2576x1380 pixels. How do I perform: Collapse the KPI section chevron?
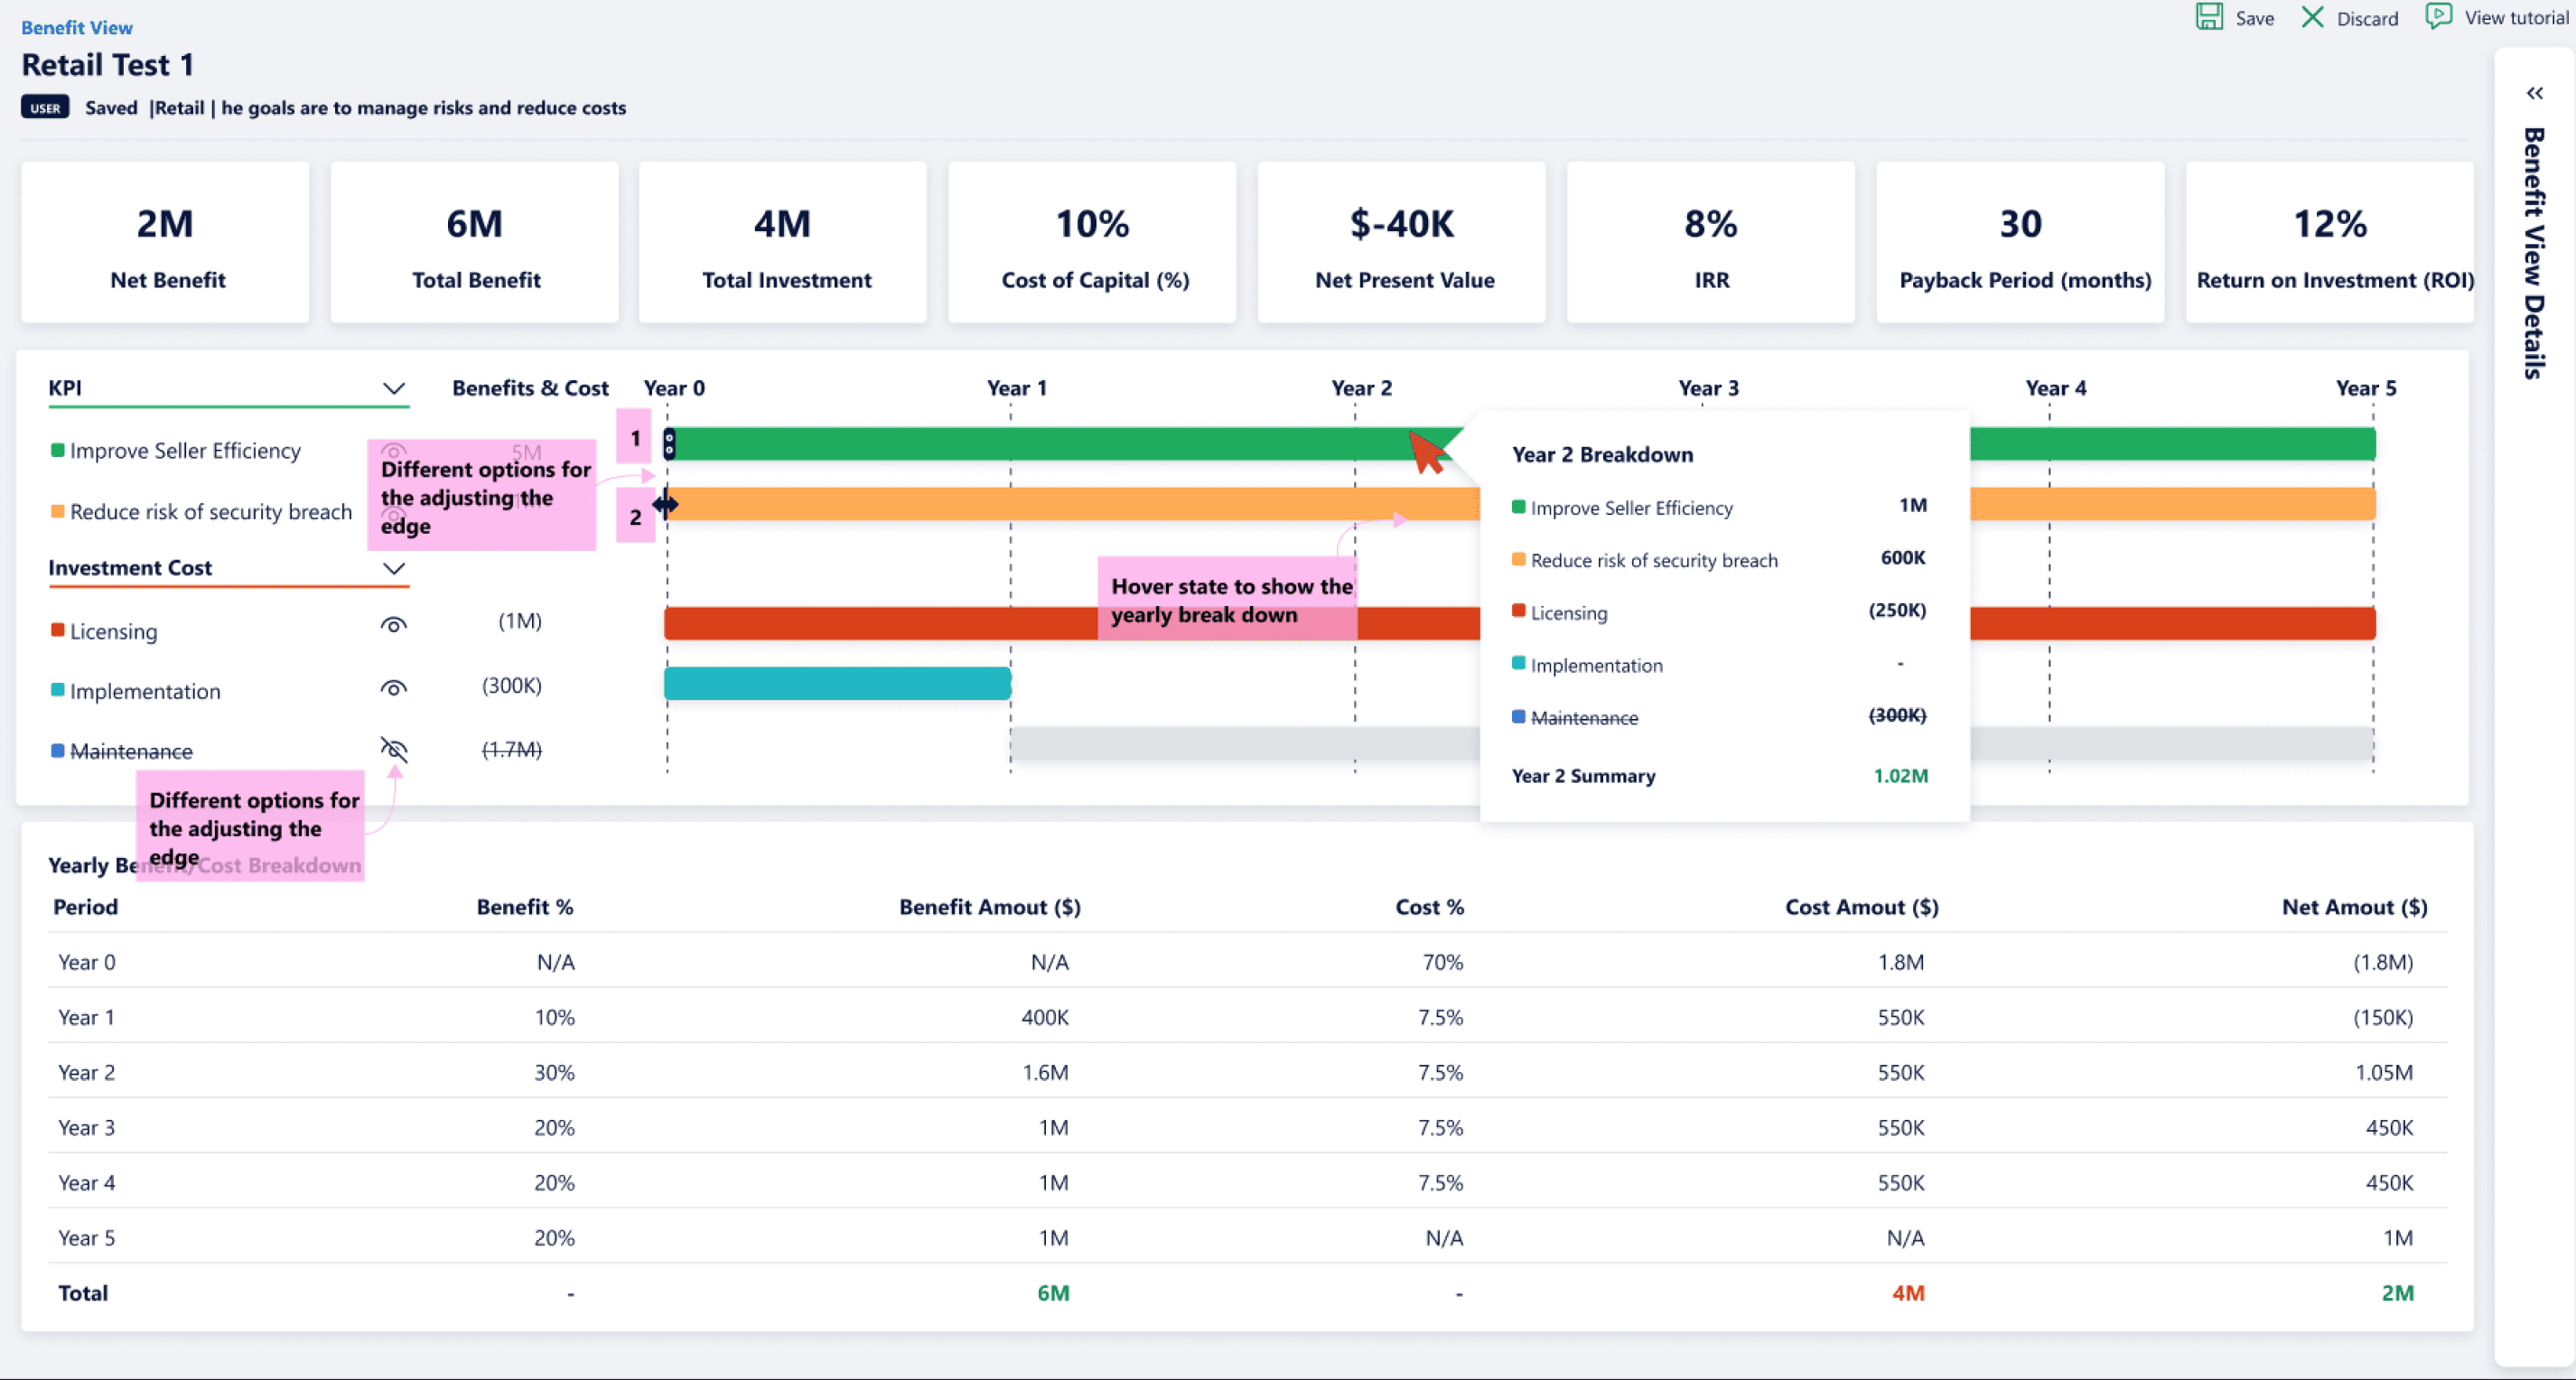click(x=394, y=388)
